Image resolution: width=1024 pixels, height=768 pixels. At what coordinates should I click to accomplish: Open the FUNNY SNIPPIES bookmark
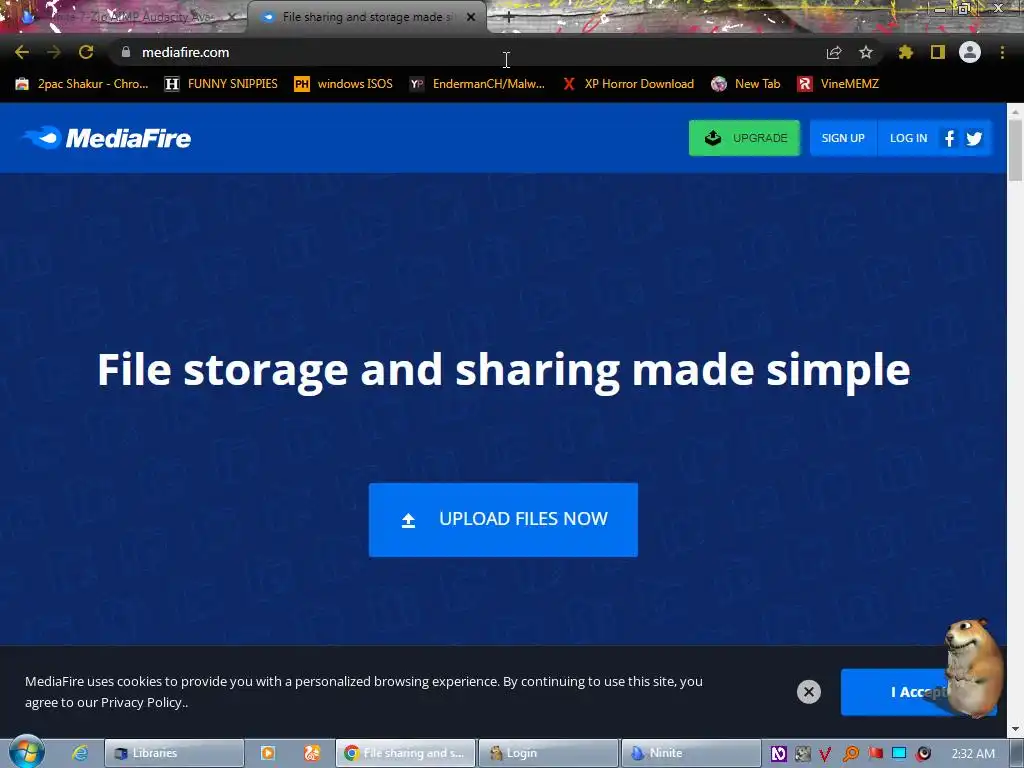221,84
